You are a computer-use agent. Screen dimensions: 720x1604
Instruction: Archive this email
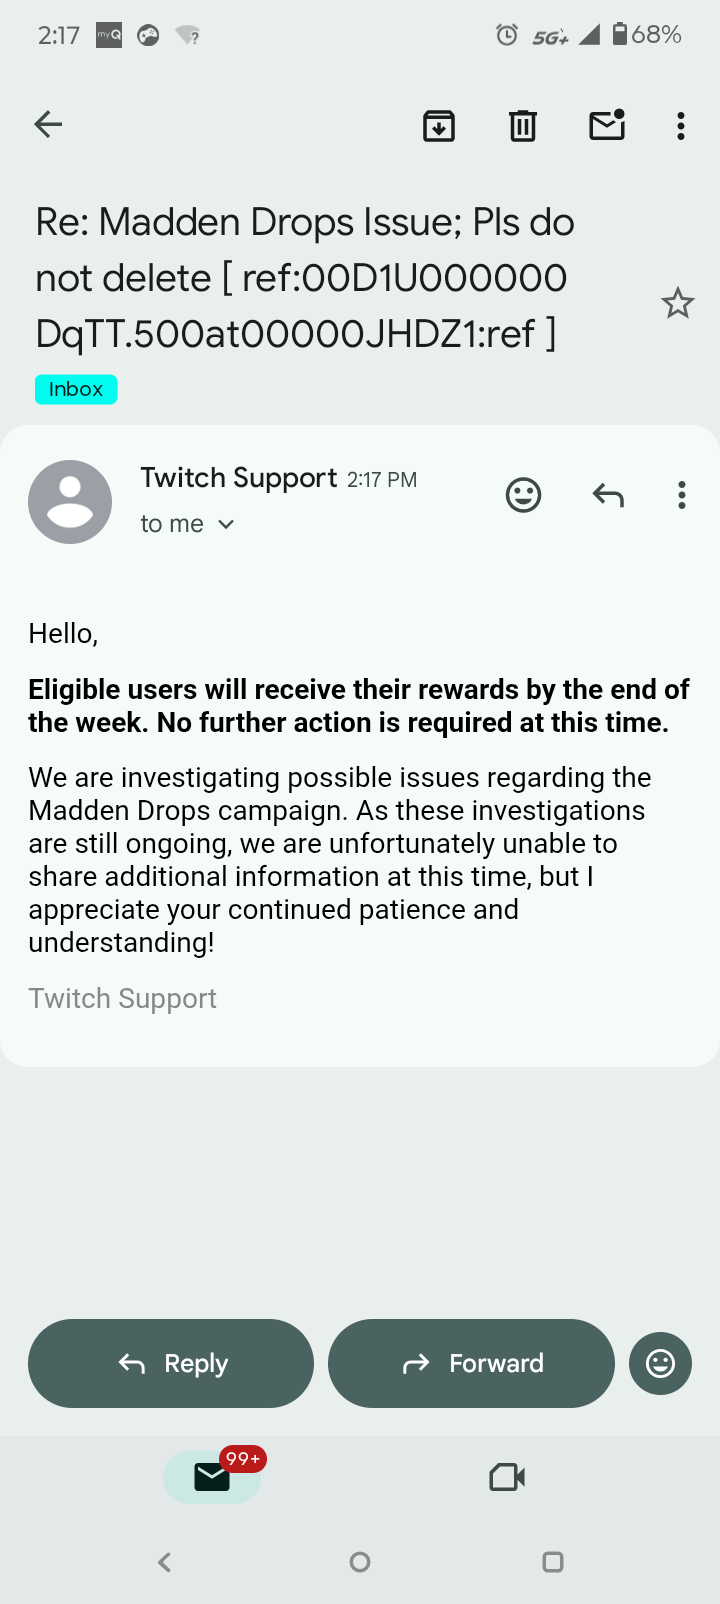(439, 126)
